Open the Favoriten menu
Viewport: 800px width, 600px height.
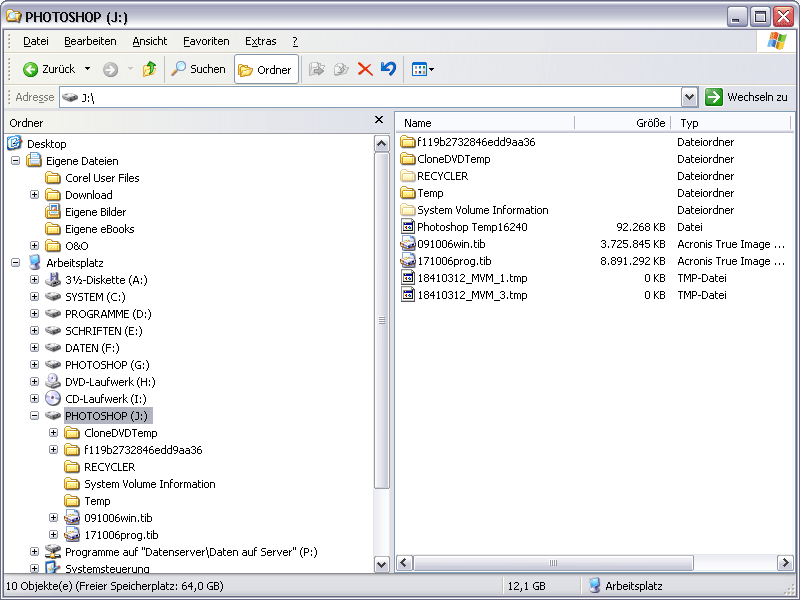206,41
